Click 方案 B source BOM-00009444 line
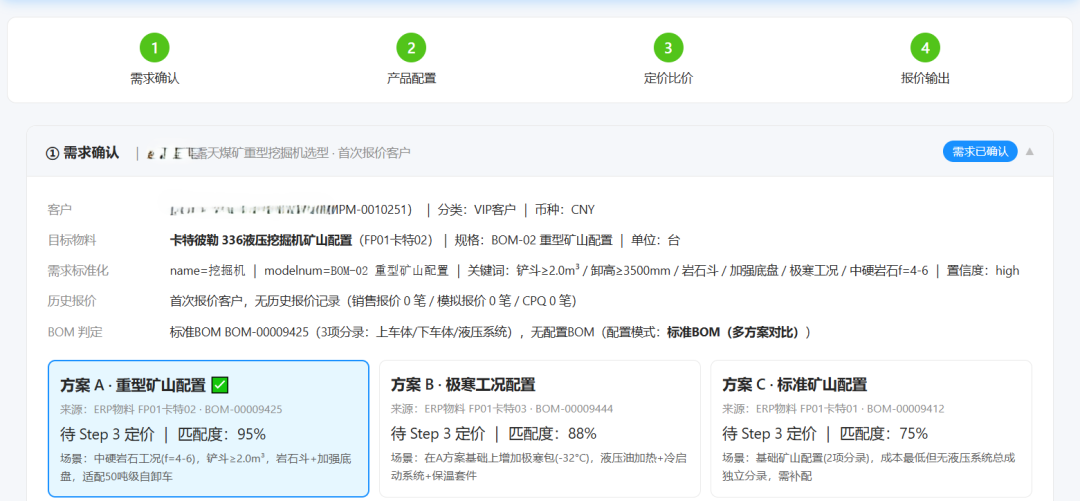1080x501 pixels. click(502, 409)
